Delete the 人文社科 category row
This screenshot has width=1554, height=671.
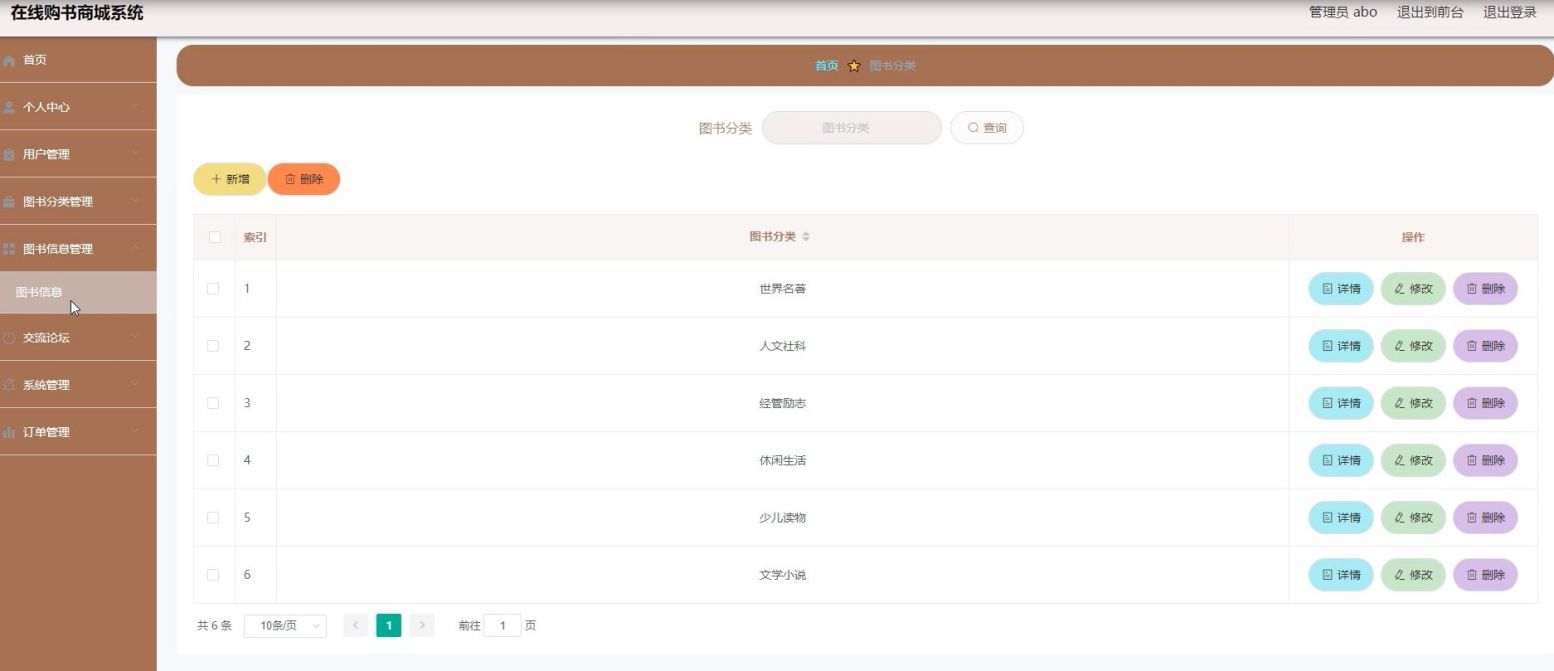[x=1485, y=346]
